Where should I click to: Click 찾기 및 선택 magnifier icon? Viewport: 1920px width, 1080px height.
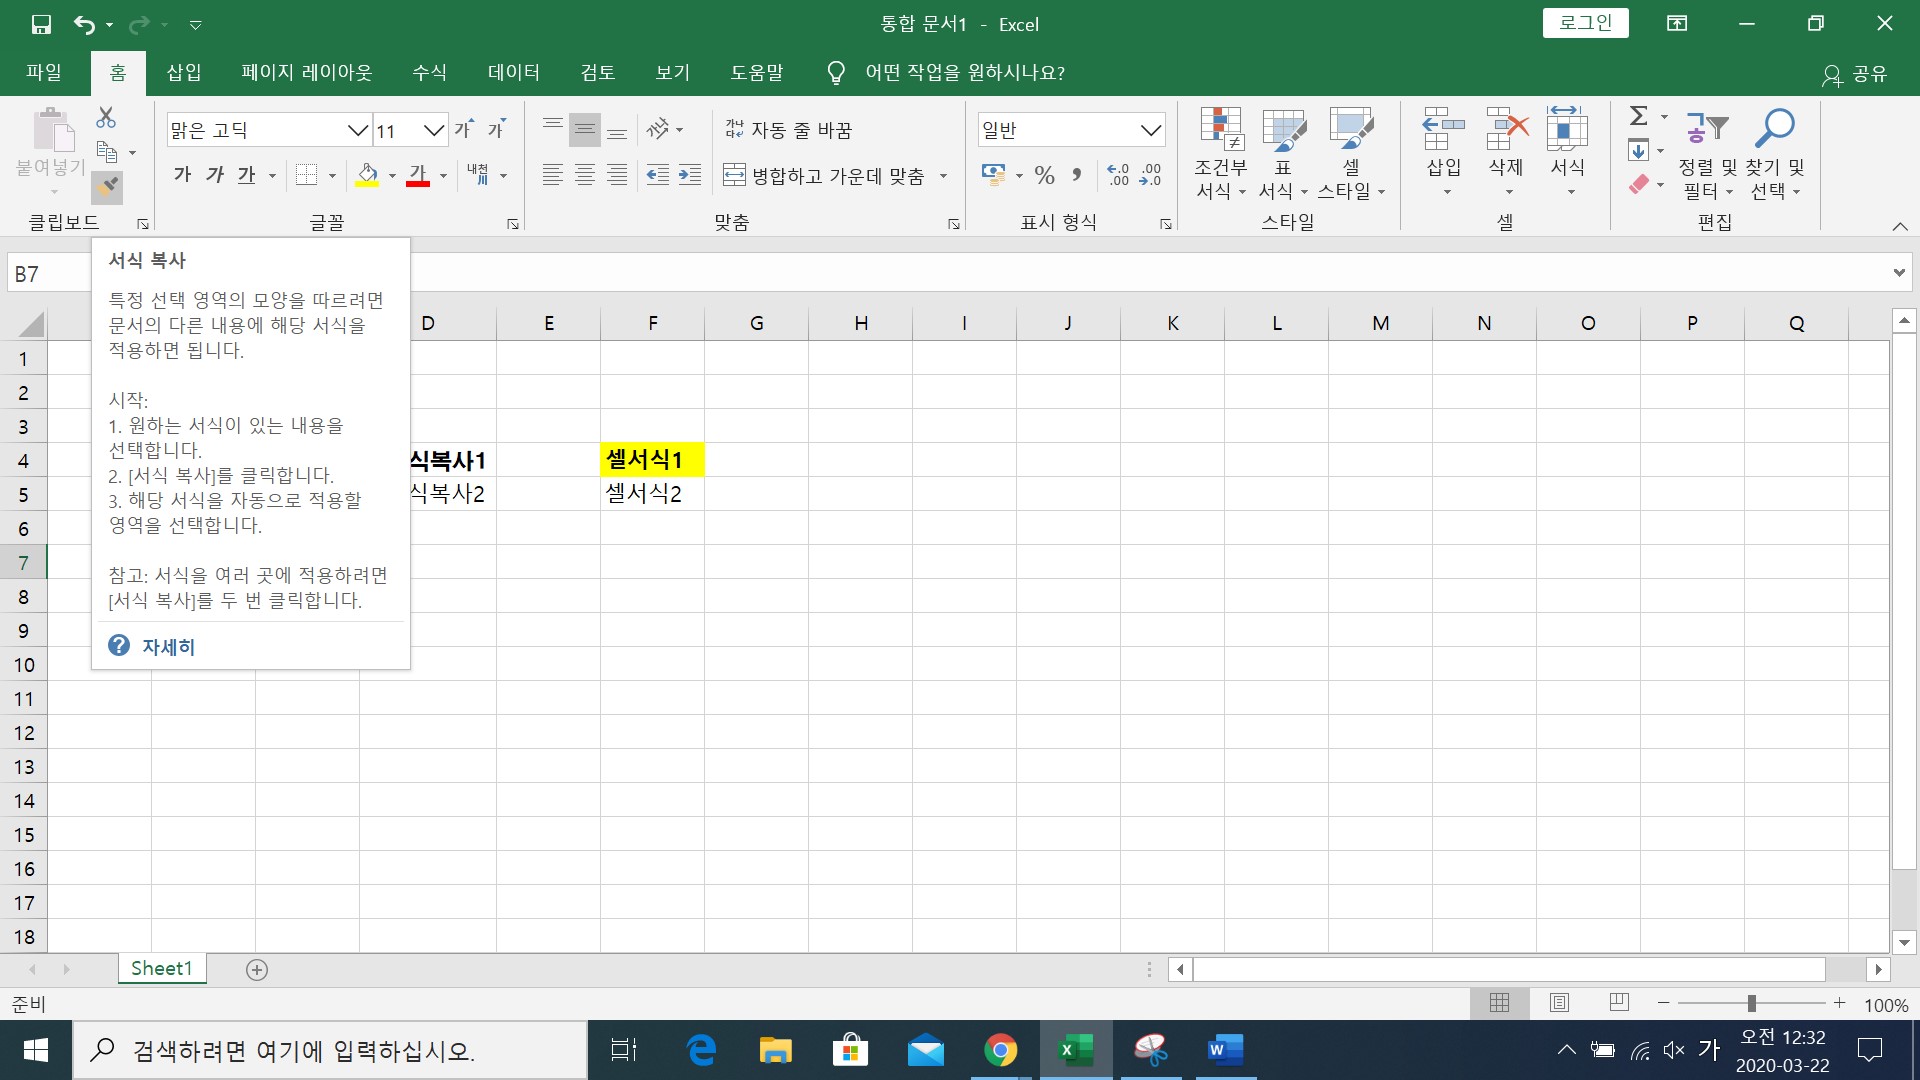point(1775,128)
